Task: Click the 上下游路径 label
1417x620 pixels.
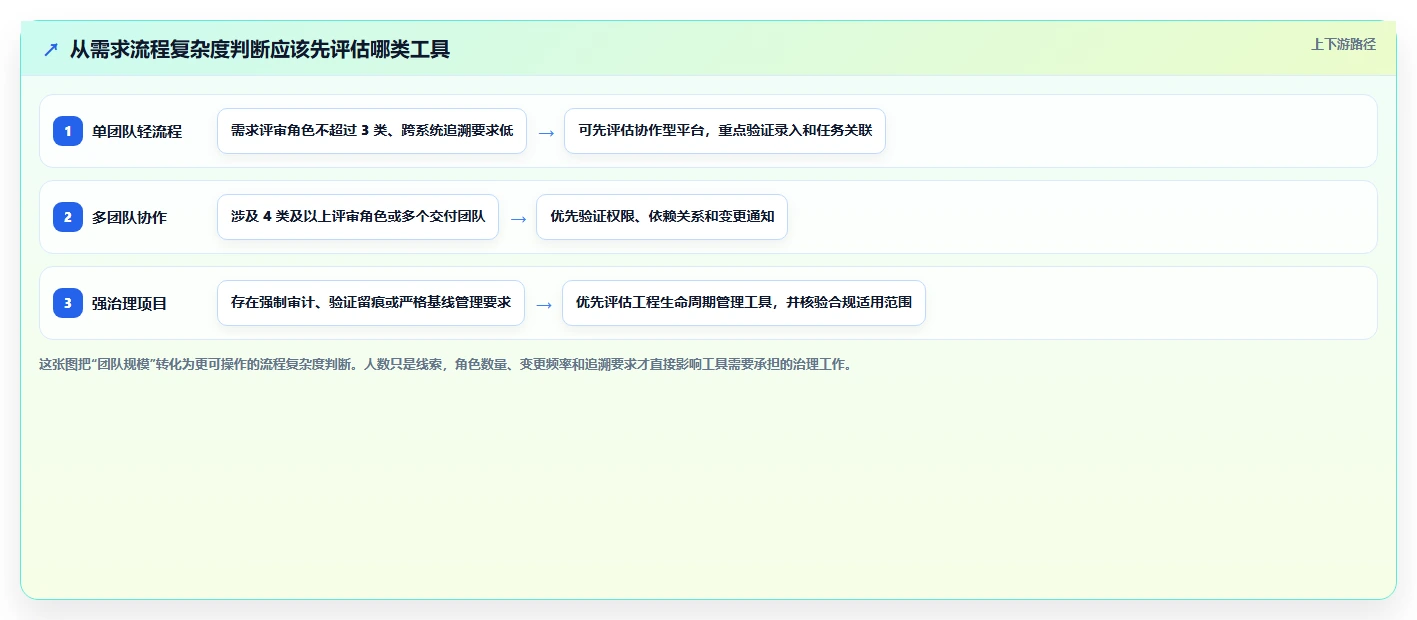Action: (x=1343, y=44)
